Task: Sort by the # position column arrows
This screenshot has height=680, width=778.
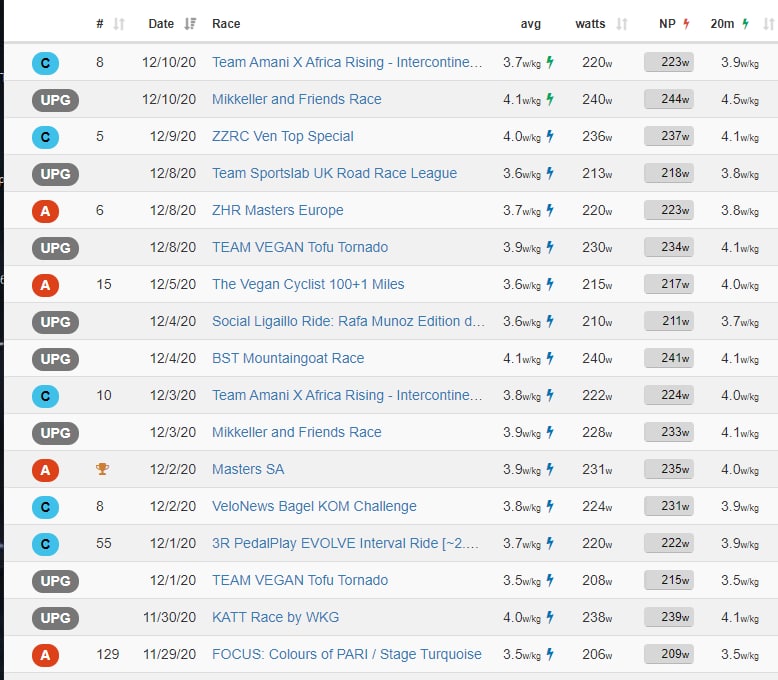Action: pyautogui.click(x=119, y=24)
